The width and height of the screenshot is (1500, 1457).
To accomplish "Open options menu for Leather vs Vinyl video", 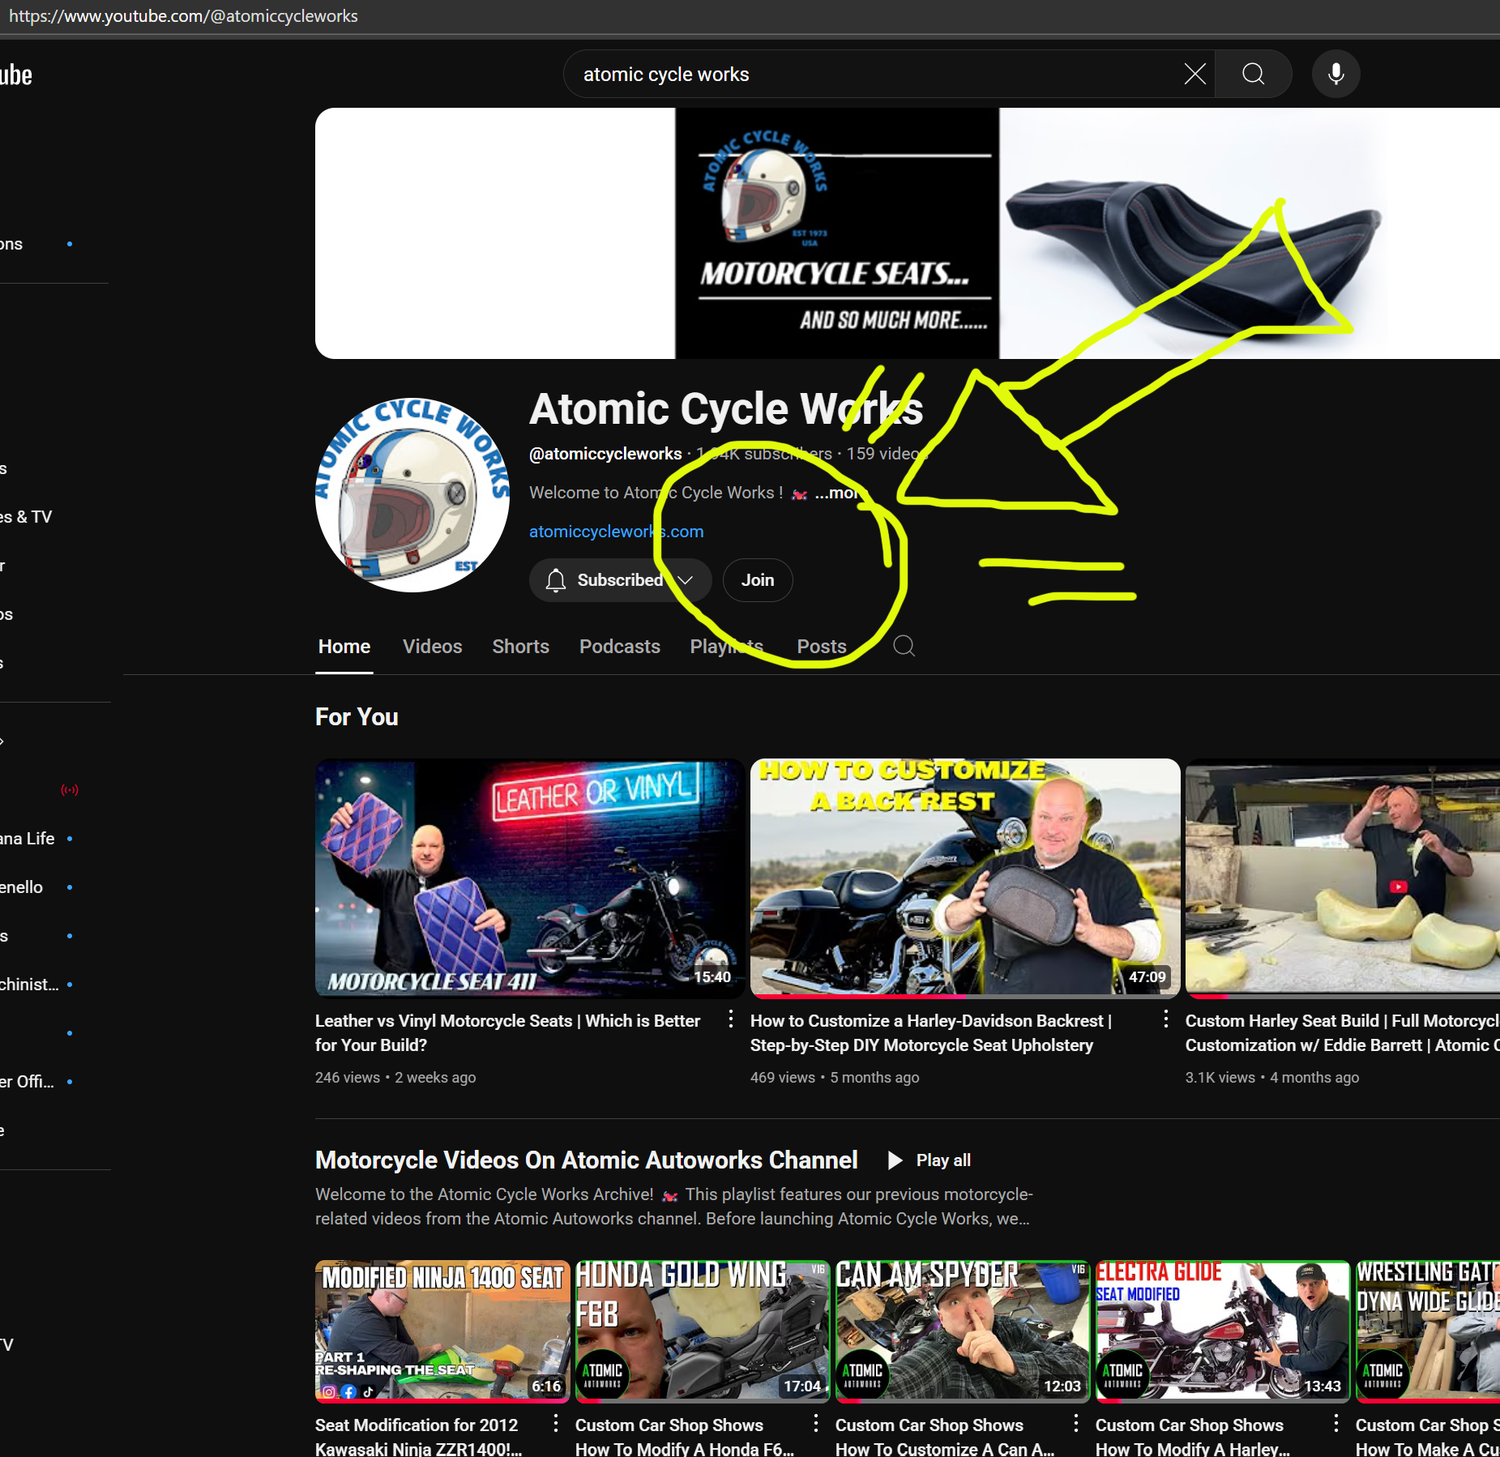I will pos(731,1019).
